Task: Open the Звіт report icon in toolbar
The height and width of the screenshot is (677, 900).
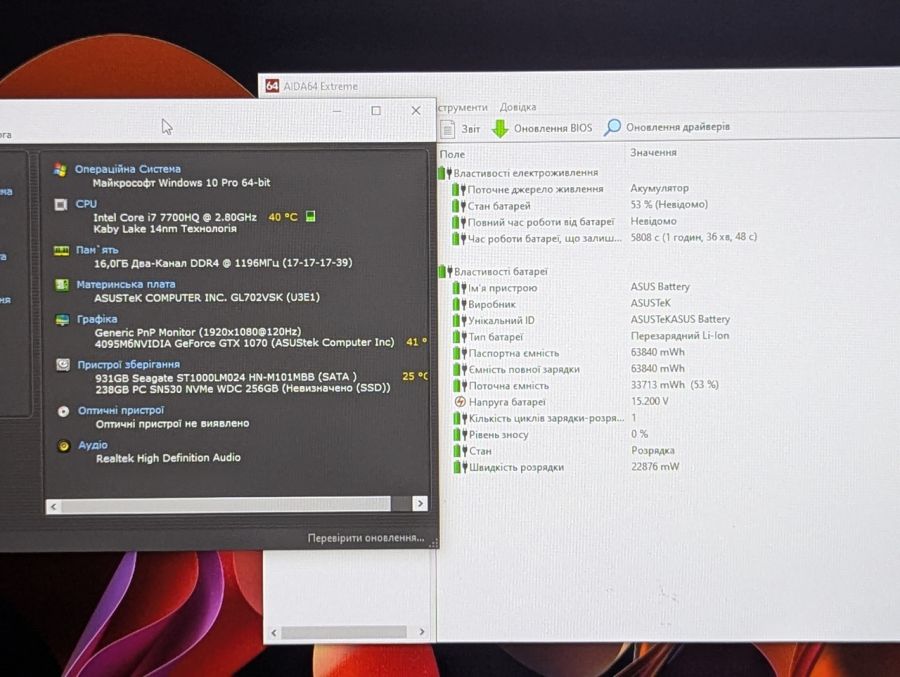Action: (448, 129)
